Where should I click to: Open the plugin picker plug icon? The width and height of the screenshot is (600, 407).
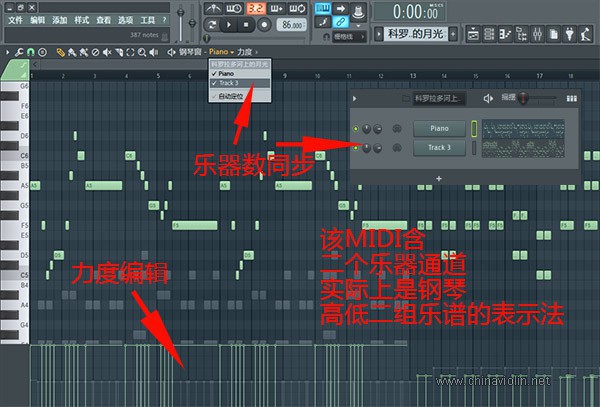570,34
